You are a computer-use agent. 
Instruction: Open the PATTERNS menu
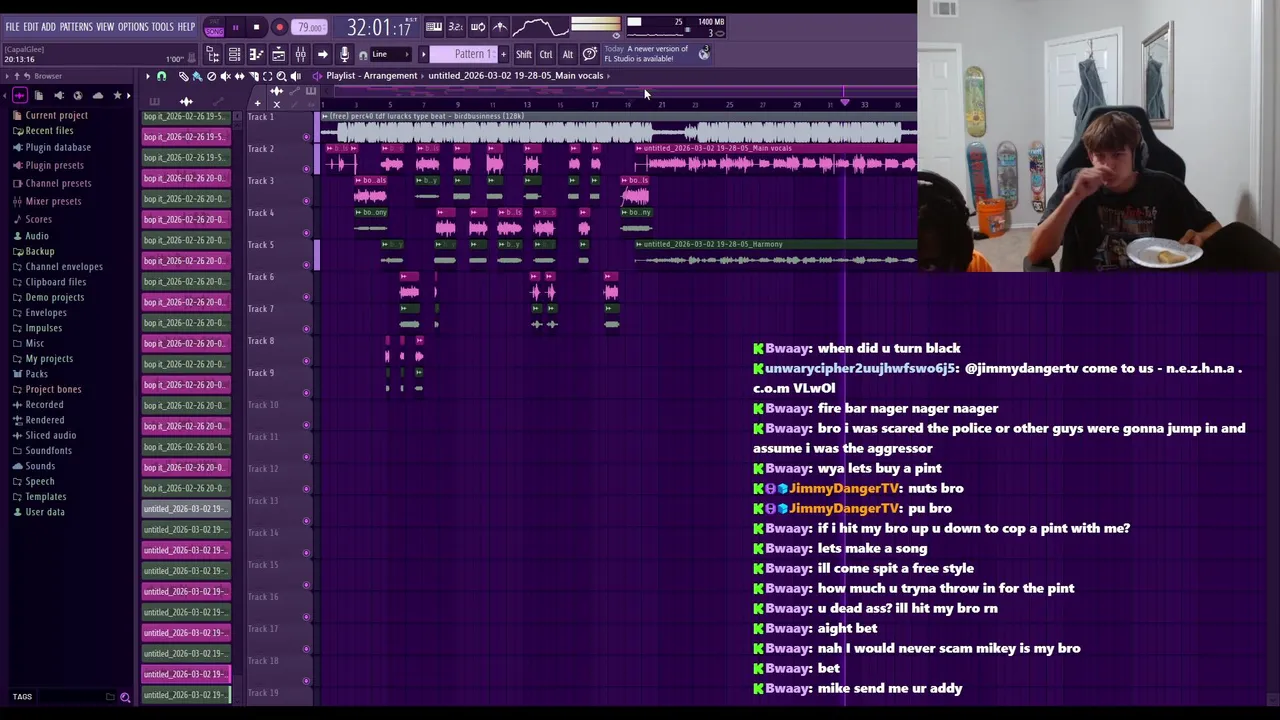click(76, 27)
